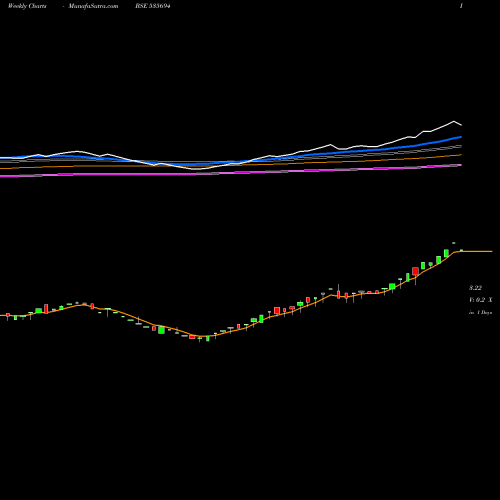Click the "Weekly Charts" title text
500x500 pixels.
[x=27, y=6]
